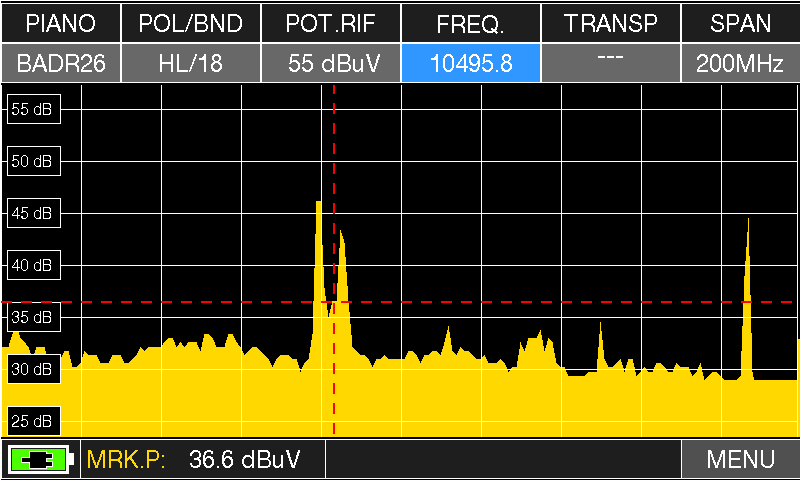This screenshot has width=800, height=480.
Task: Click the 25 dB scale label
Action: 34,421
